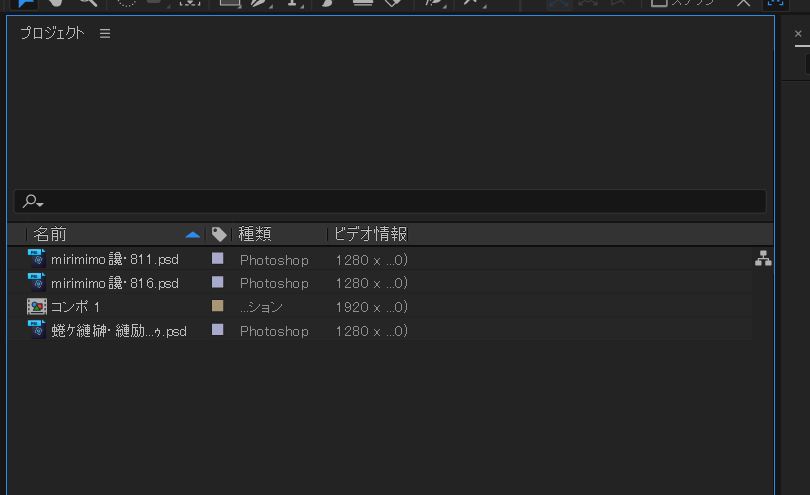
Task: Click the コンポ 1 composition icon
Action: point(37,307)
